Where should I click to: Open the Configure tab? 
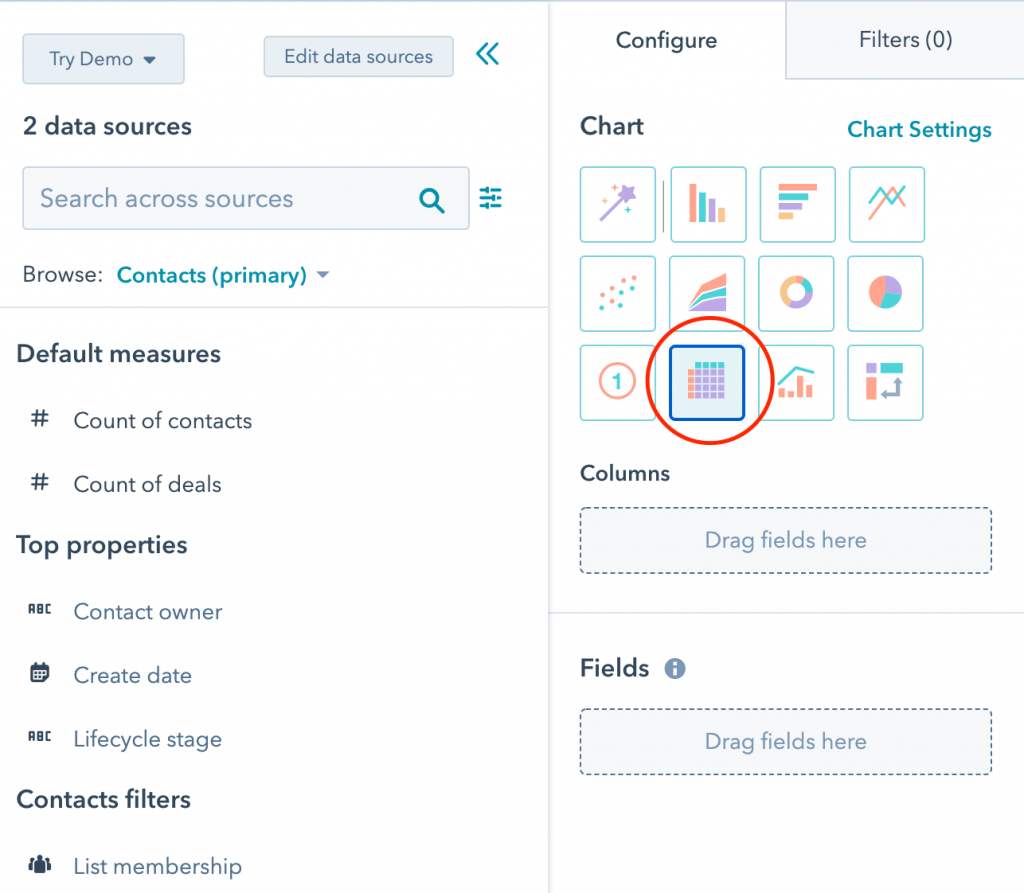pyautogui.click(x=666, y=41)
